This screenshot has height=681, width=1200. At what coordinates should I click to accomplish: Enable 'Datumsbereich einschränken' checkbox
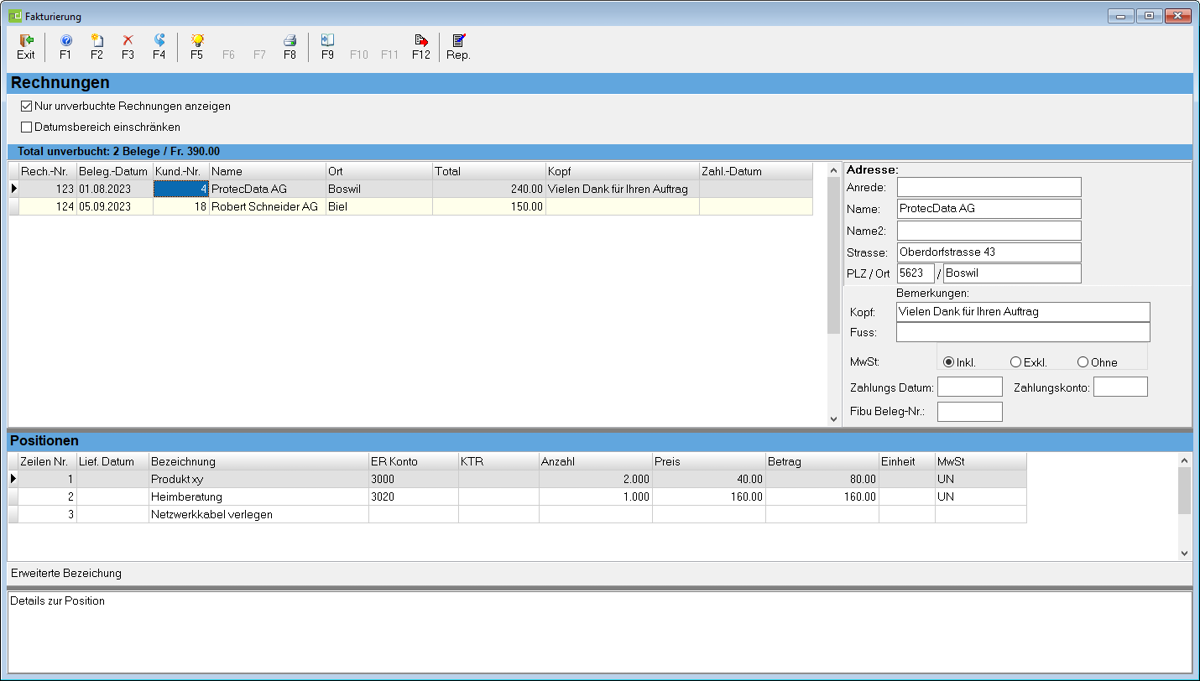pyautogui.click(x=27, y=127)
